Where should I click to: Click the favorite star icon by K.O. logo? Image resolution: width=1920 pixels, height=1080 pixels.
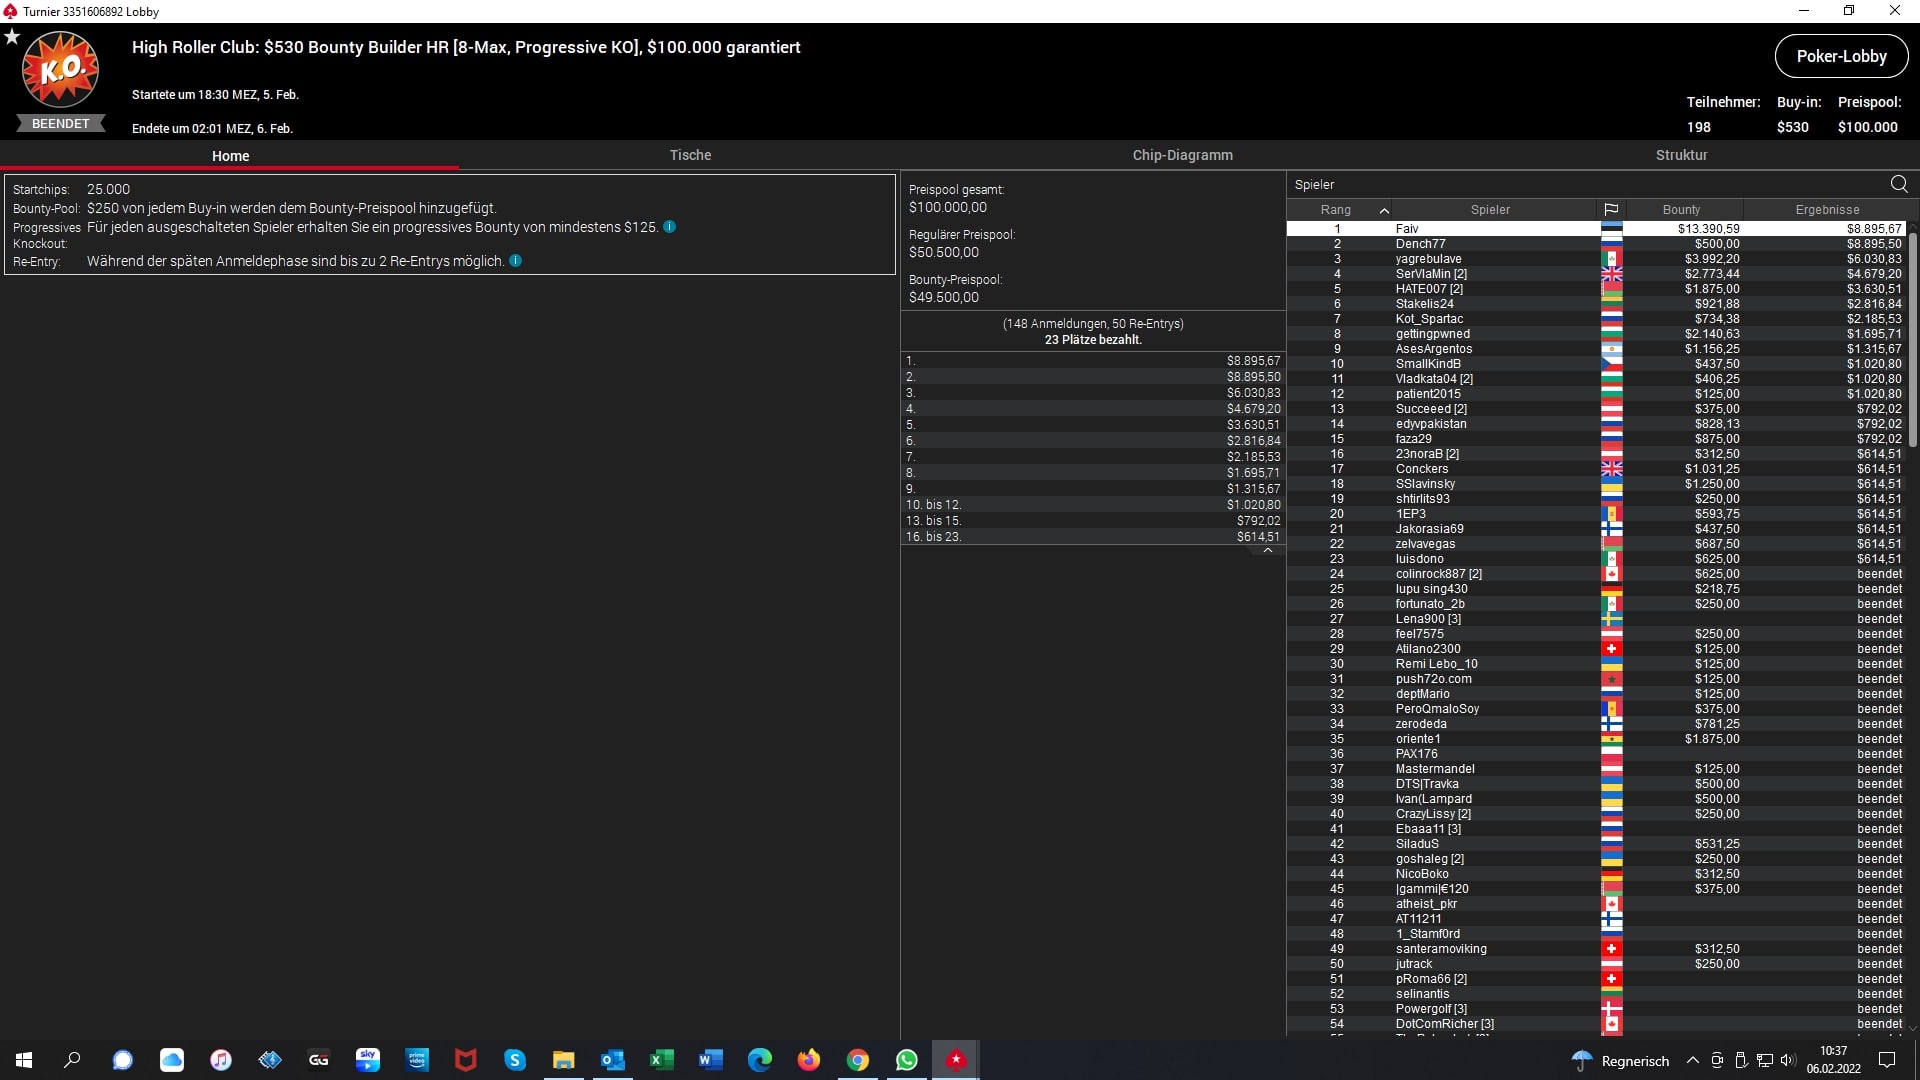click(x=12, y=37)
